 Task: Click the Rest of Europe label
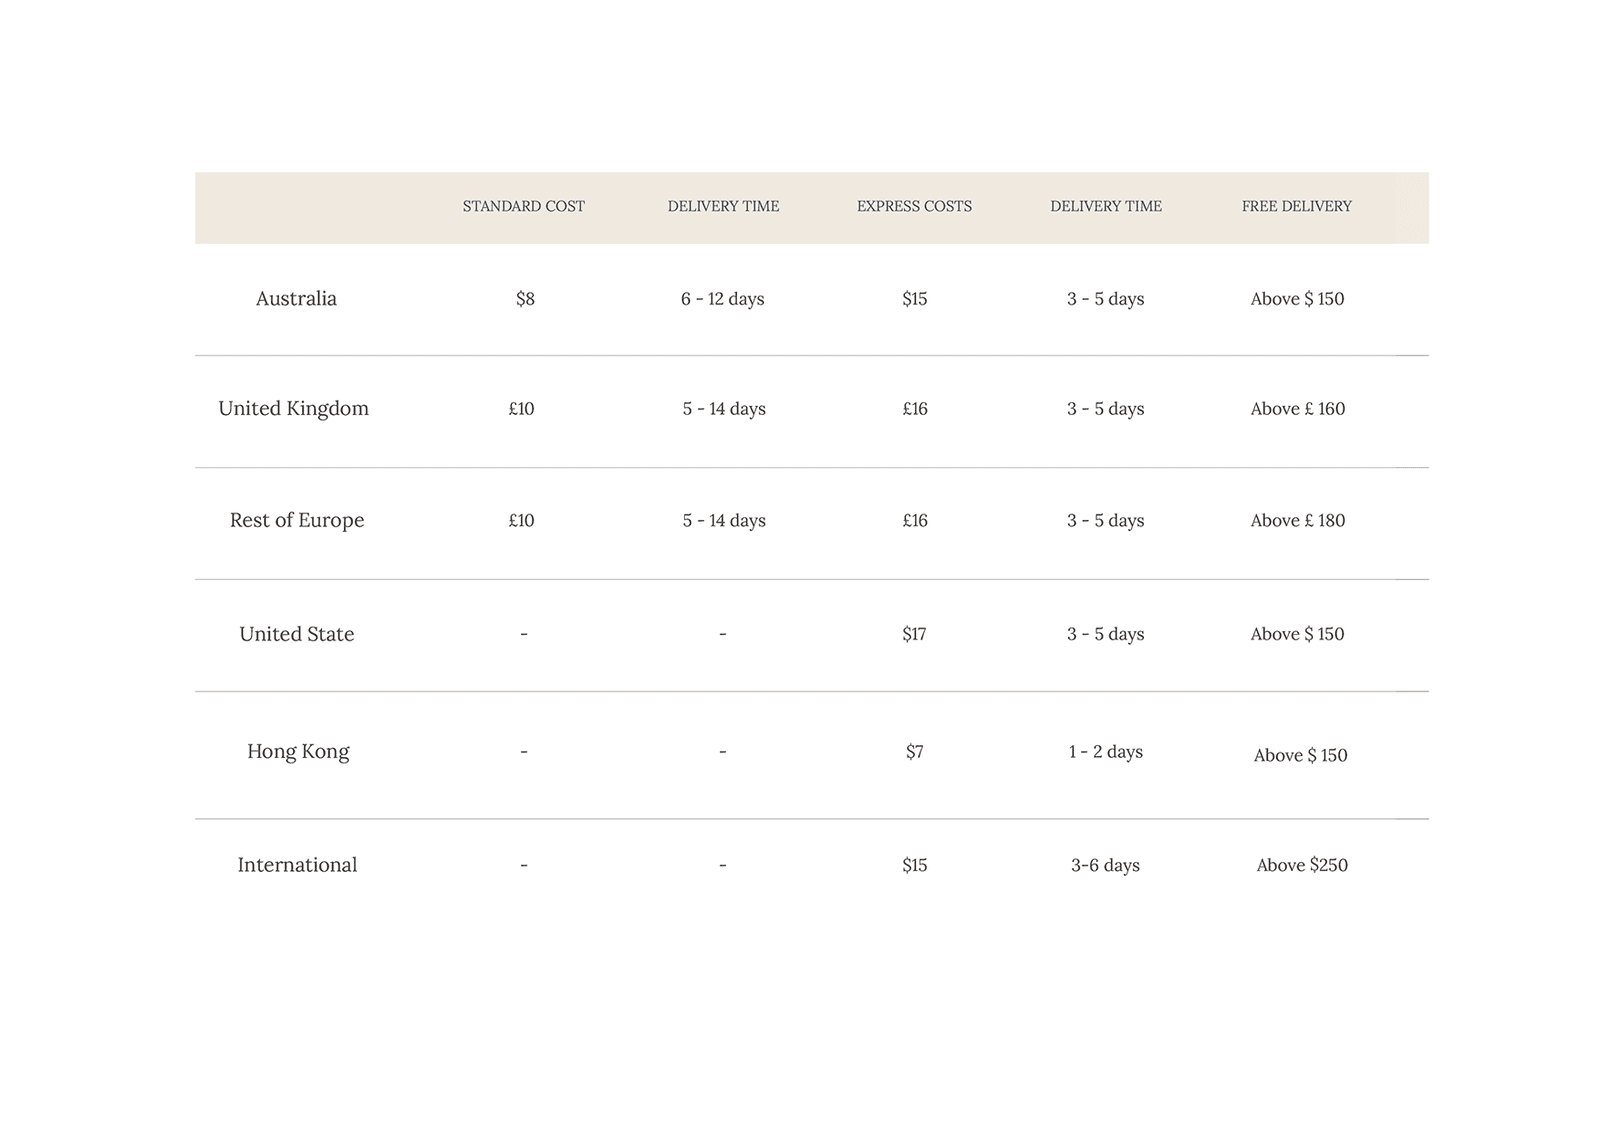pos(297,521)
